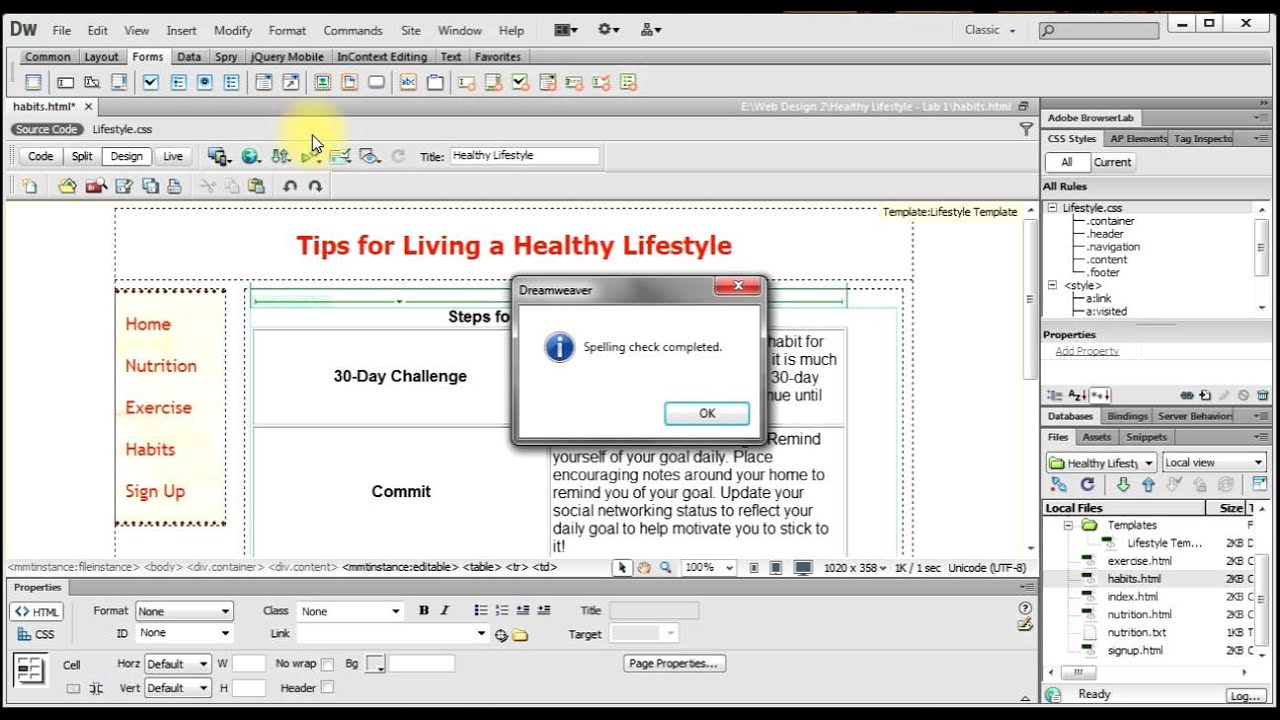Click the Title field containing Healthy Lifestyle

(x=524, y=156)
